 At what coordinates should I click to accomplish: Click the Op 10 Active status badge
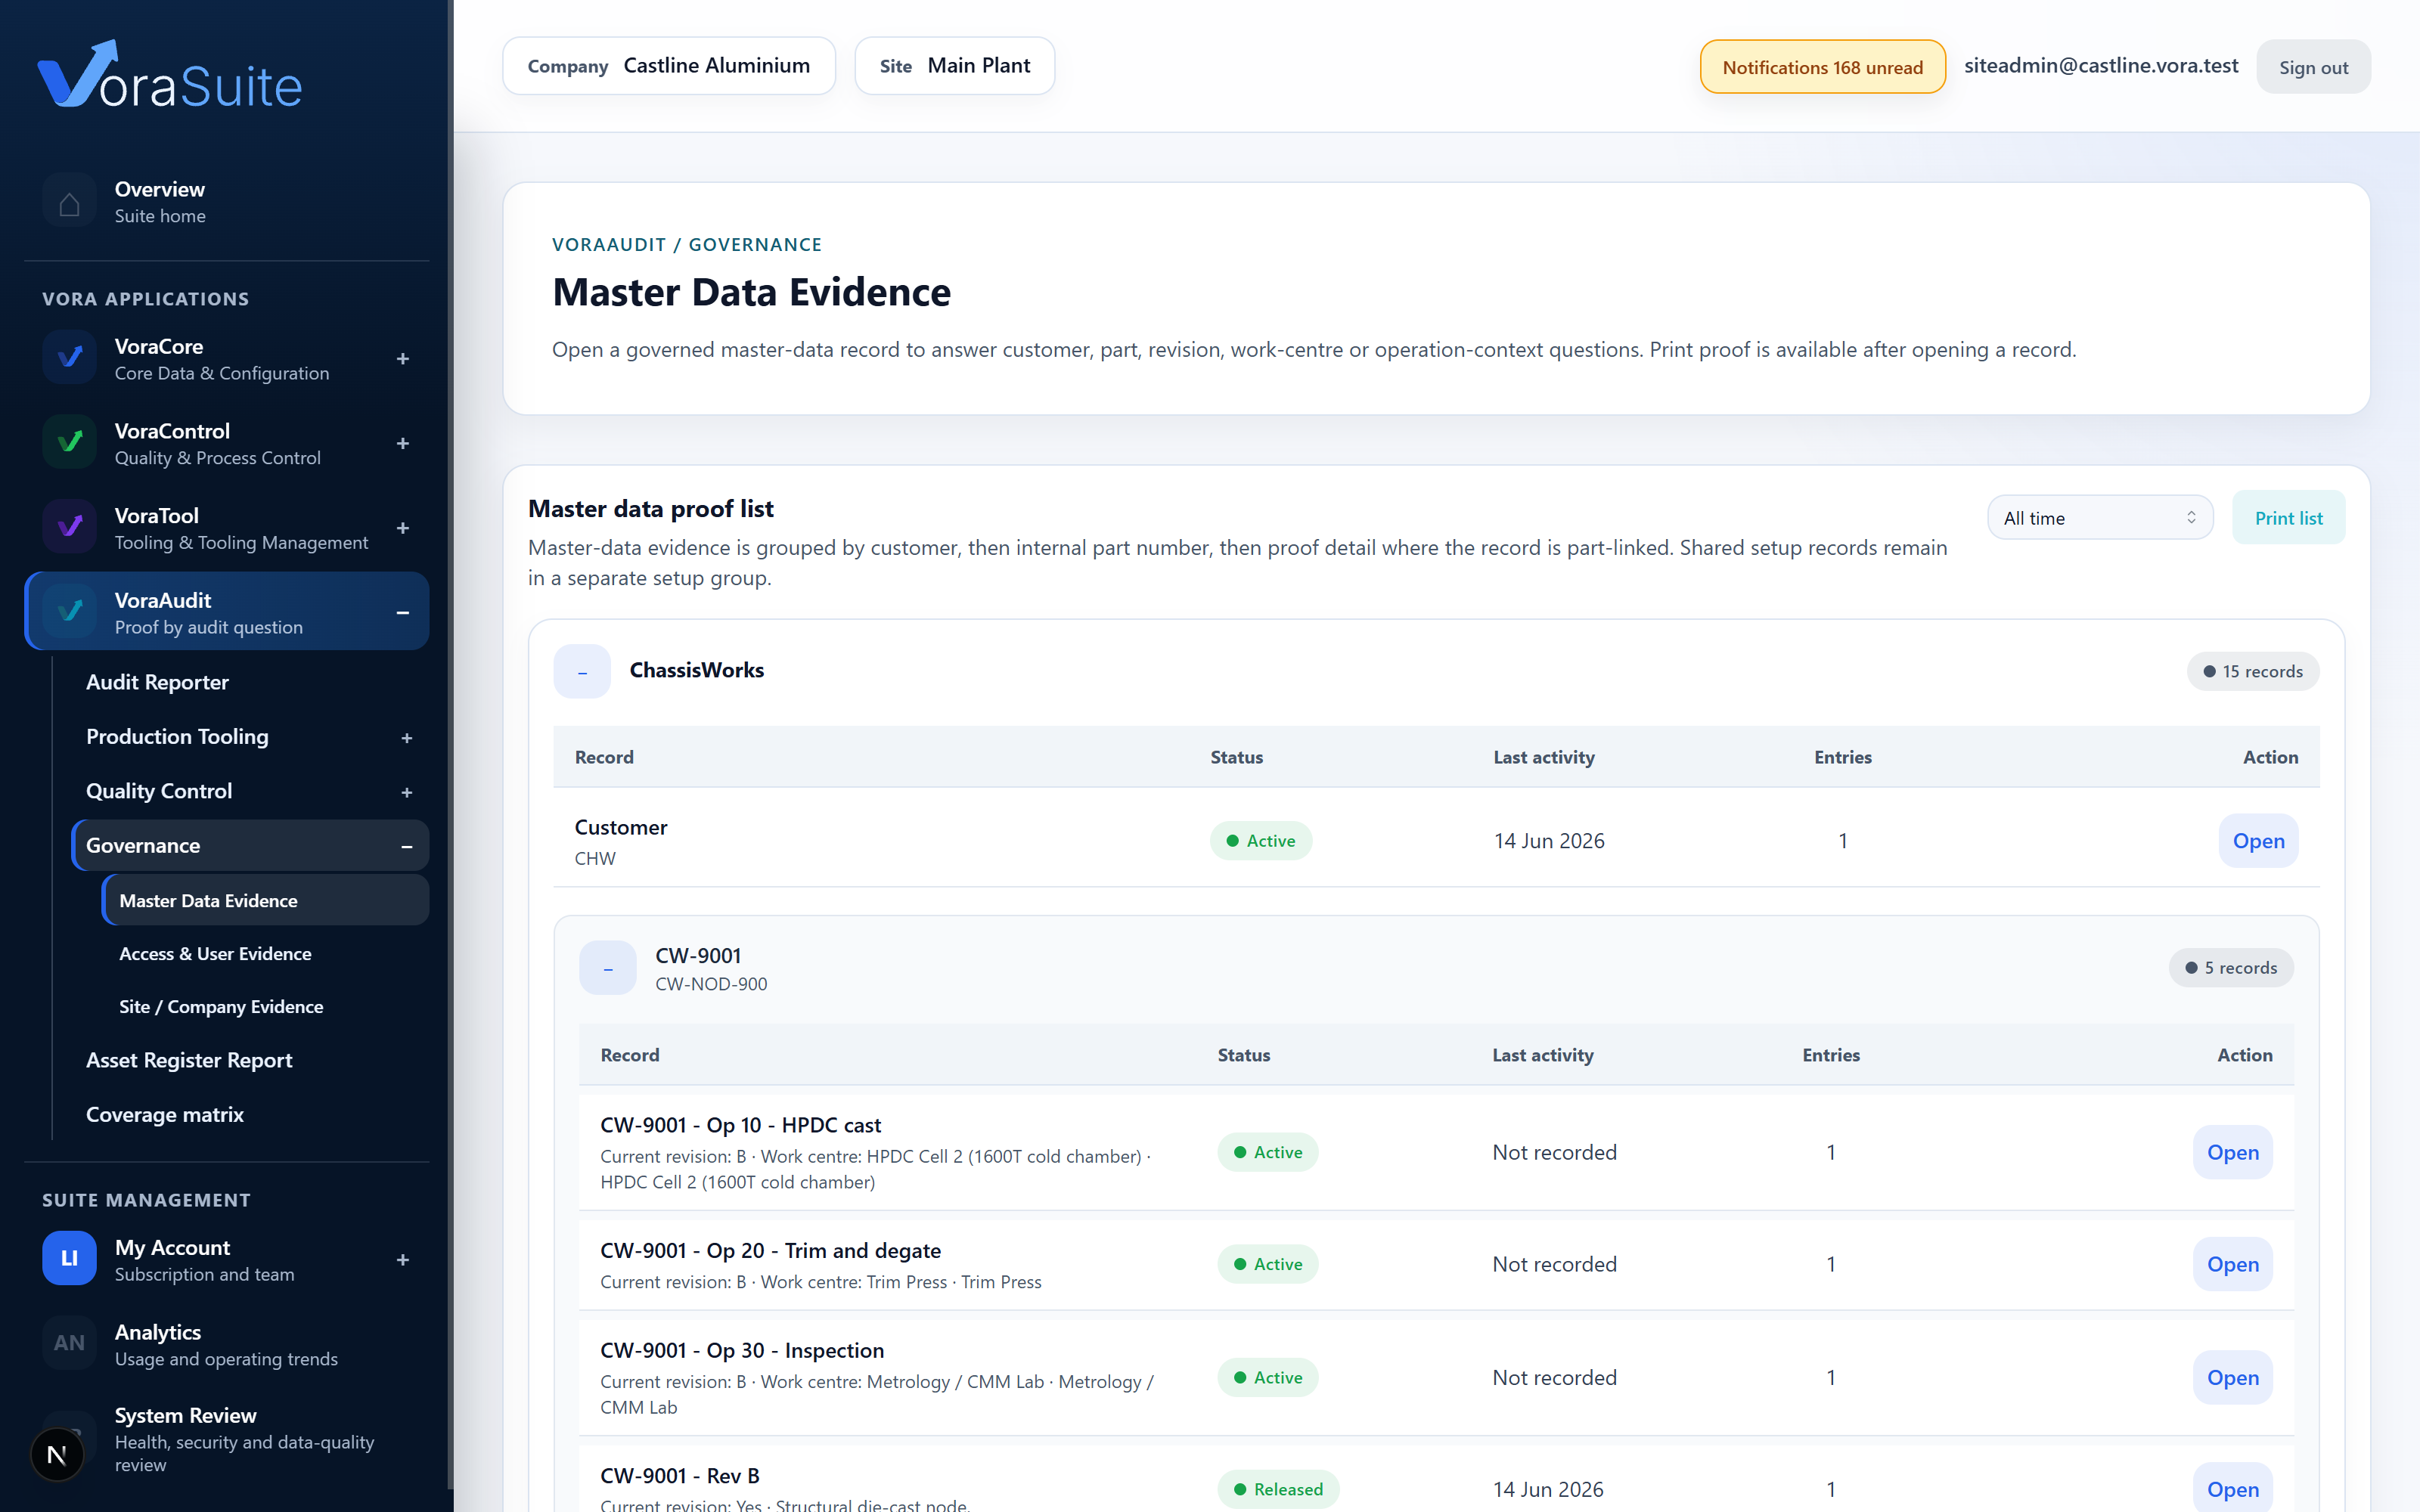coord(1268,1152)
